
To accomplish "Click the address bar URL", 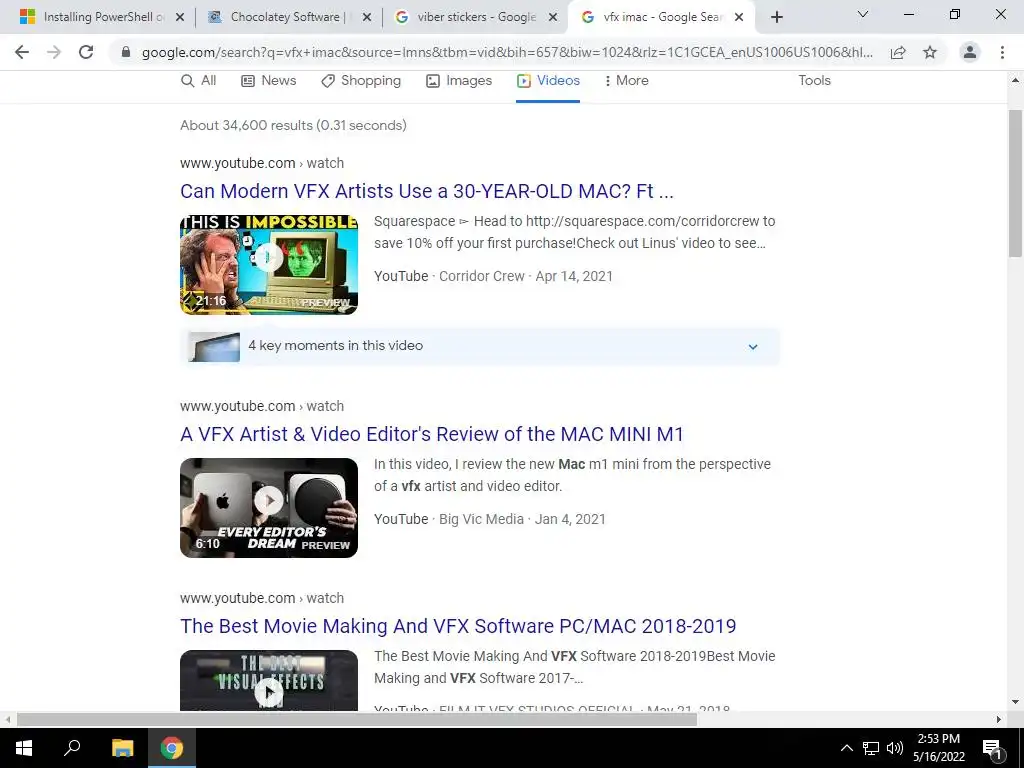I will pyautogui.click(x=507, y=53).
